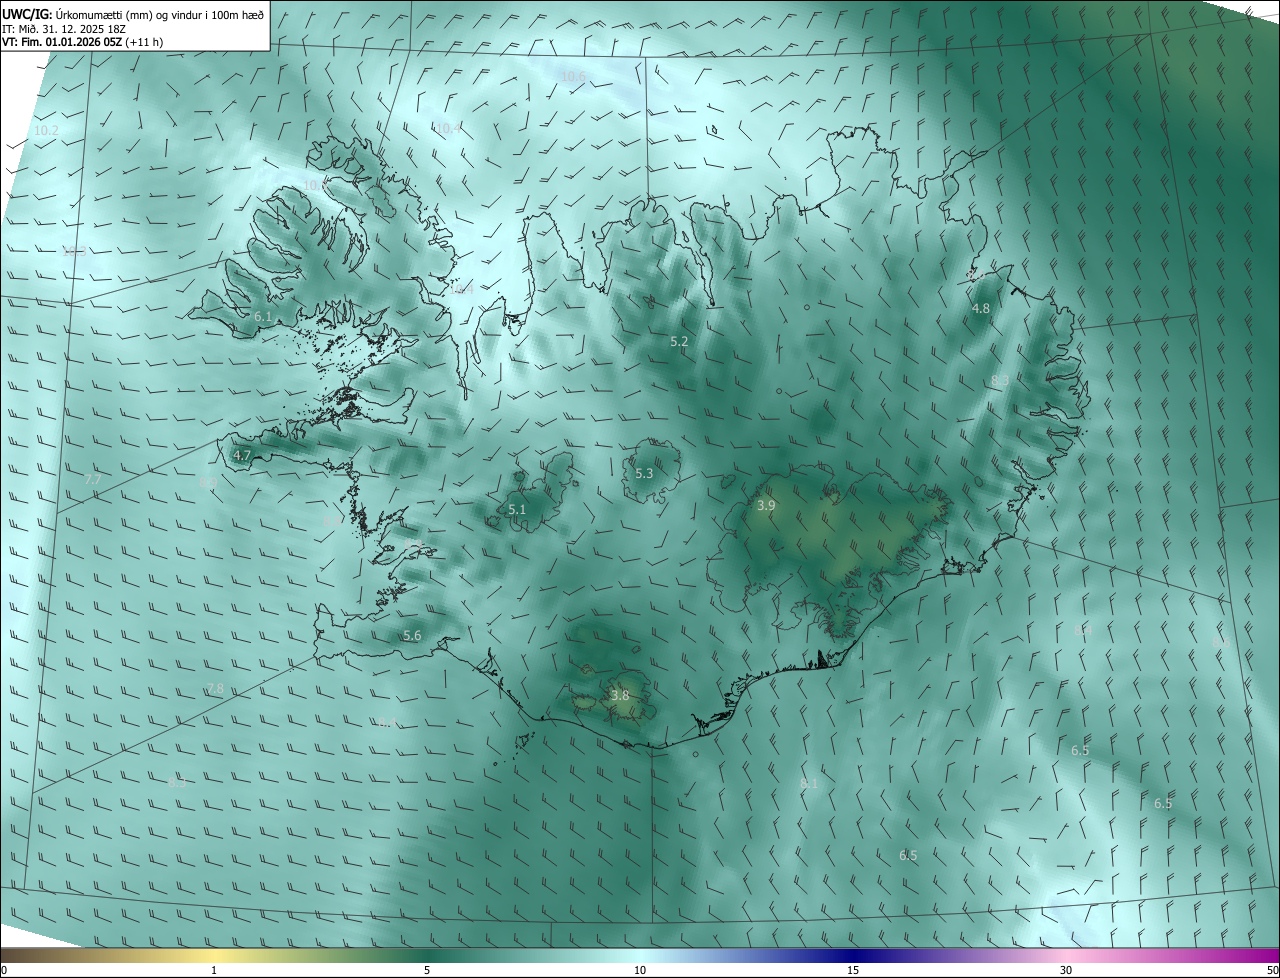Screen dimensions: 1280x978
Task: Click the 5.6 value on Reykjanes peninsula
Action: pyautogui.click(x=412, y=636)
